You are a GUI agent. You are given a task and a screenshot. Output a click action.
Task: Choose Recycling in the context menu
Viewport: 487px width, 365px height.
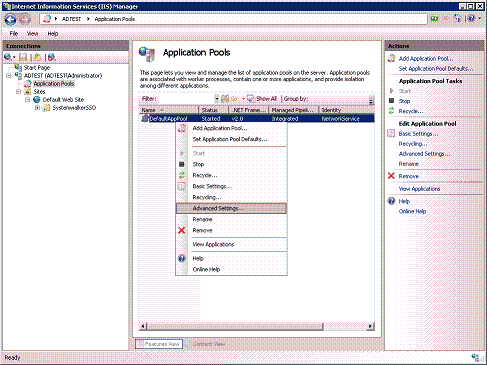[x=231, y=197]
